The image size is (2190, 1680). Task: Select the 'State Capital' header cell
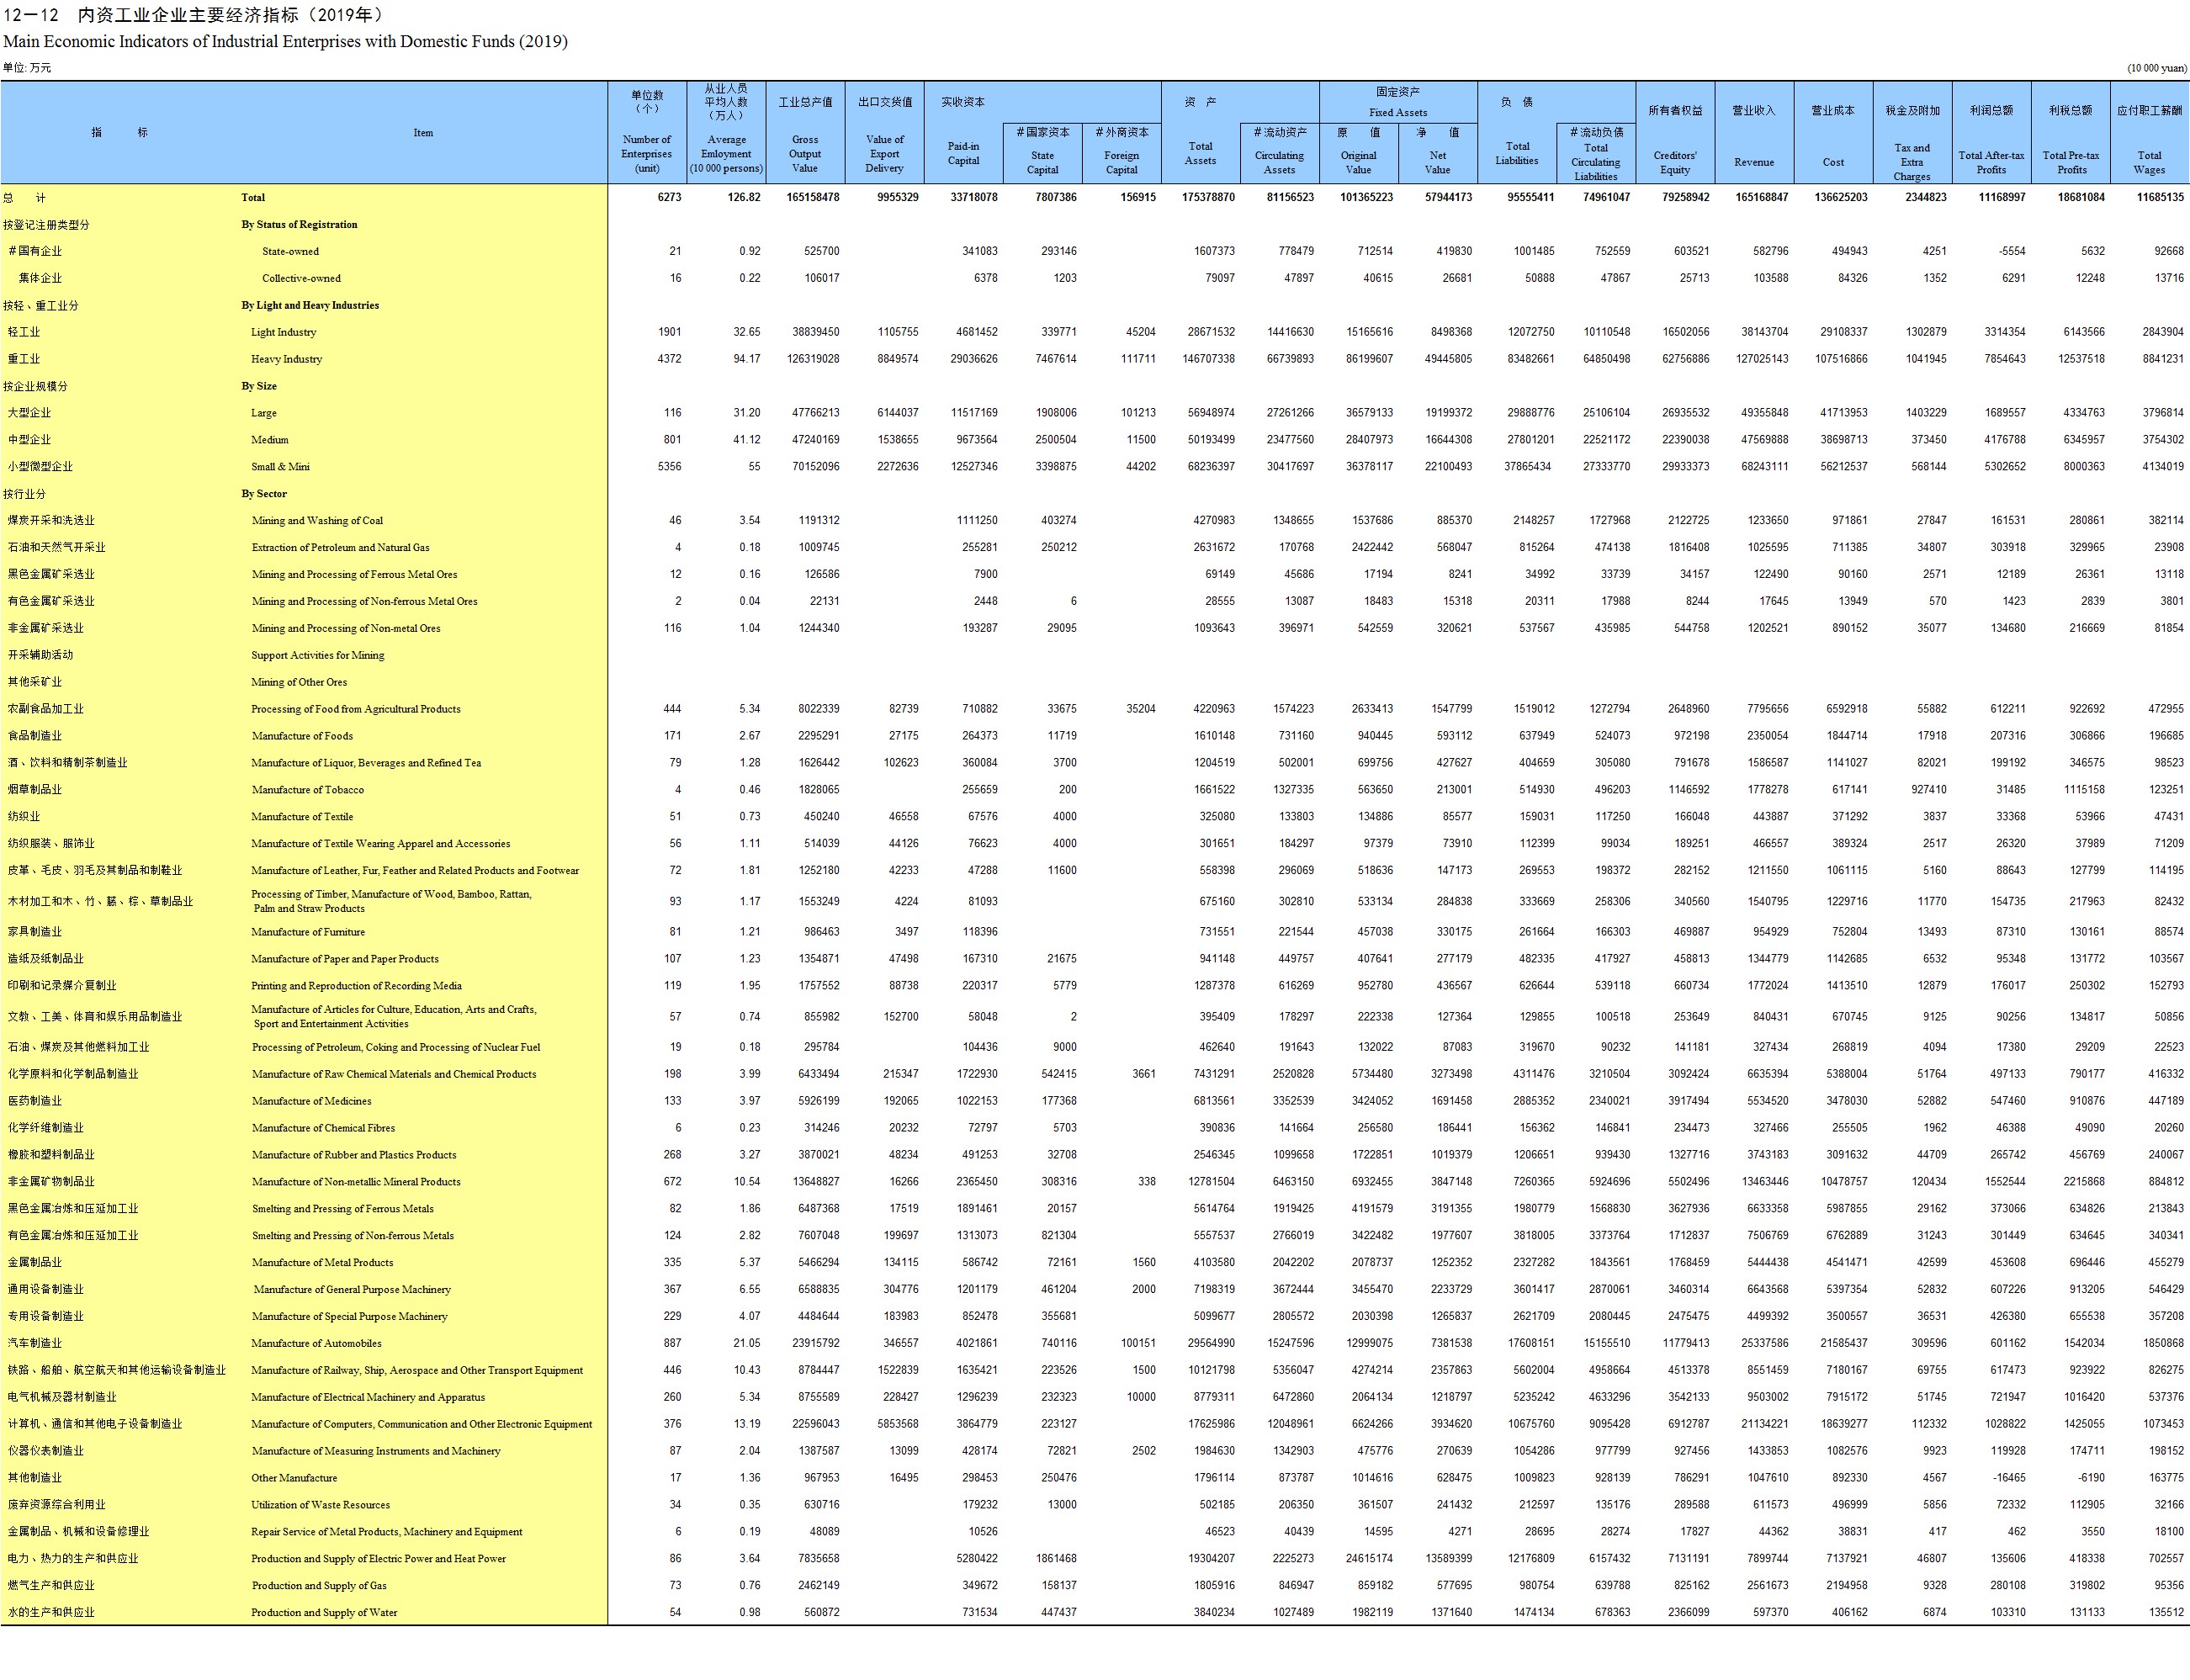point(1042,153)
